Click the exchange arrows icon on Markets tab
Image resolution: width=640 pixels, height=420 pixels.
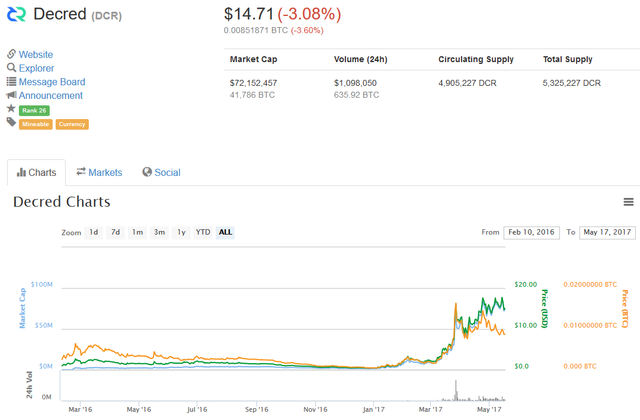click(x=81, y=171)
